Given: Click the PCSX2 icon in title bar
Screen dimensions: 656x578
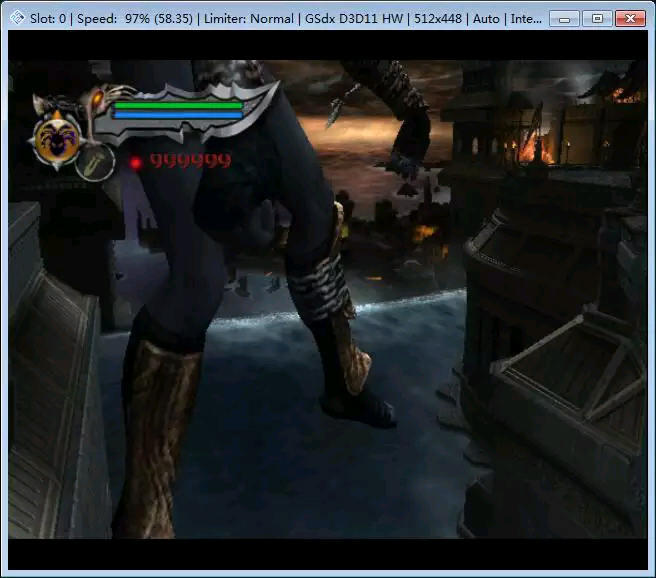Looking at the screenshot, I should point(17,18).
